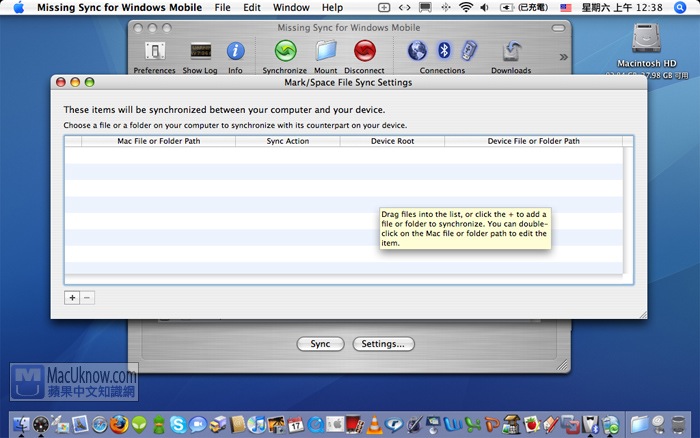Open VLC cone icon in the Dock

(x=375, y=425)
